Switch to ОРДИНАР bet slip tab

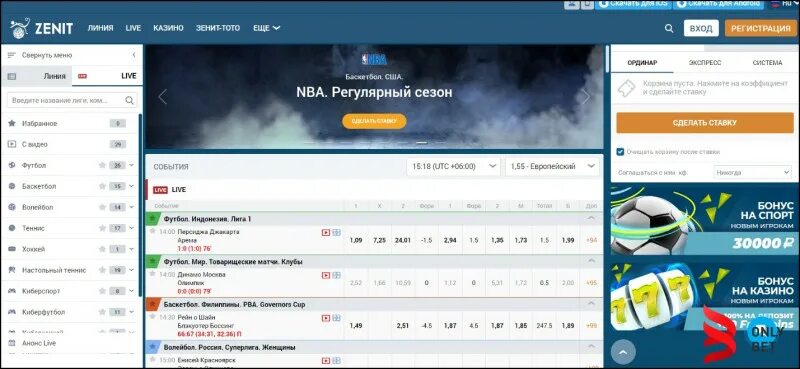coord(642,63)
